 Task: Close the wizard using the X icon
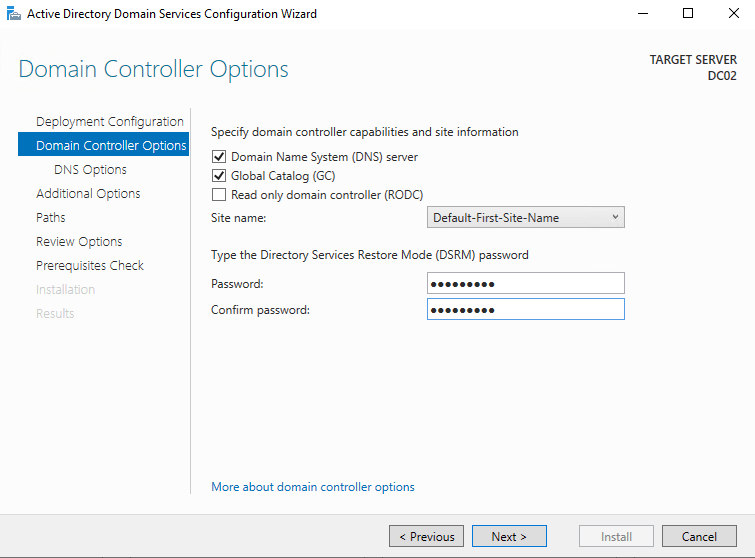pos(733,13)
